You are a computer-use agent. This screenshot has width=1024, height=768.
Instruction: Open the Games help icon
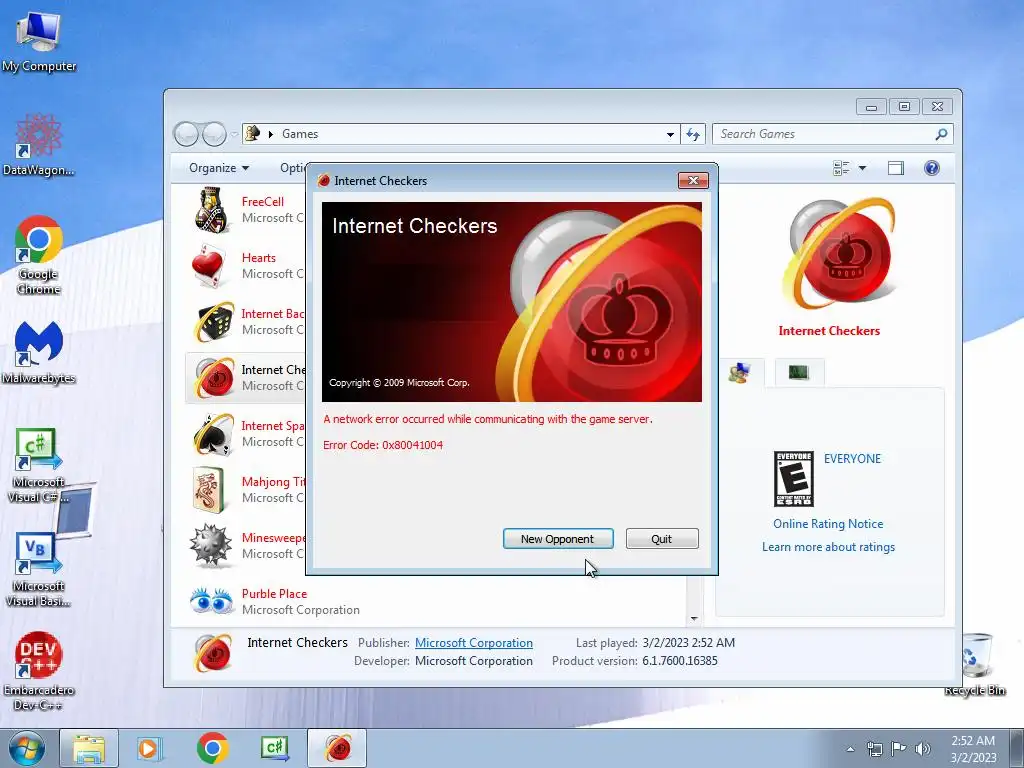tap(932, 168)
